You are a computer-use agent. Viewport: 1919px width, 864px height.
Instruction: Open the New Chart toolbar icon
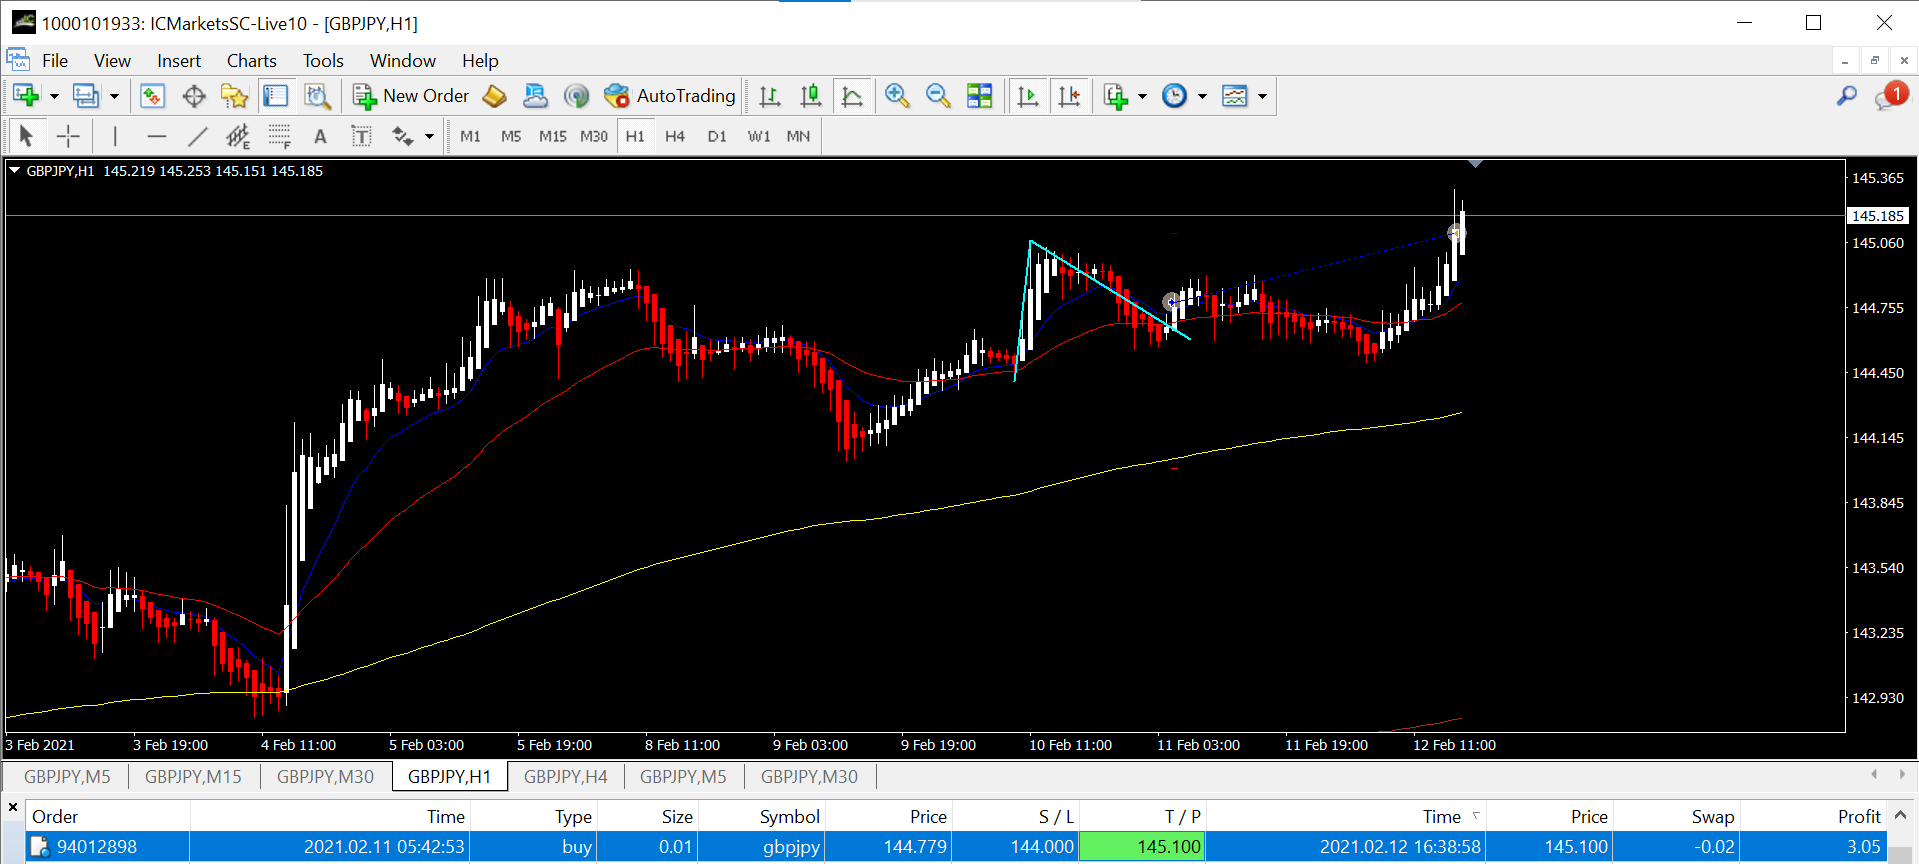point(27,96)
